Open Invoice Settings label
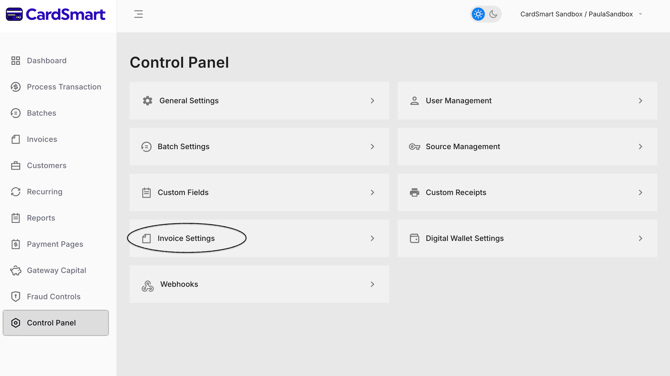This screenshot has width=670, height=376. pos(186,238)
